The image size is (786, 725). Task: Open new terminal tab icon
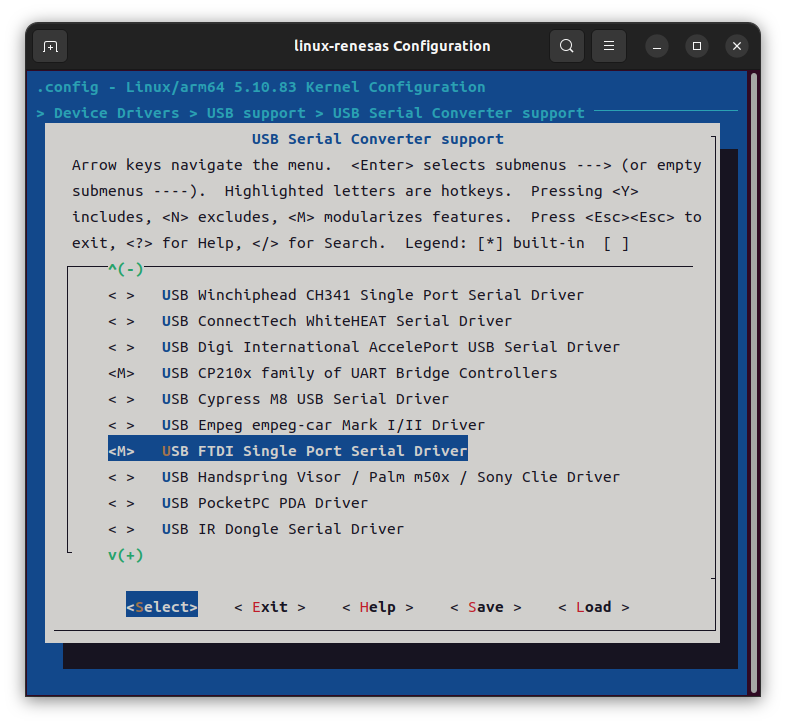point(50,46)
